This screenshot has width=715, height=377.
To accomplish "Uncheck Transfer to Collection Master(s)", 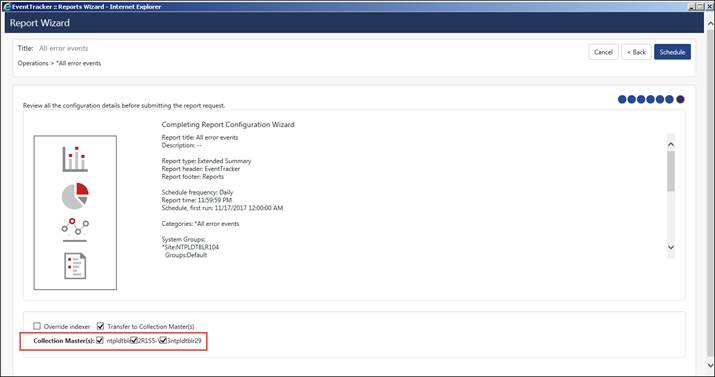I will [101, 326].
